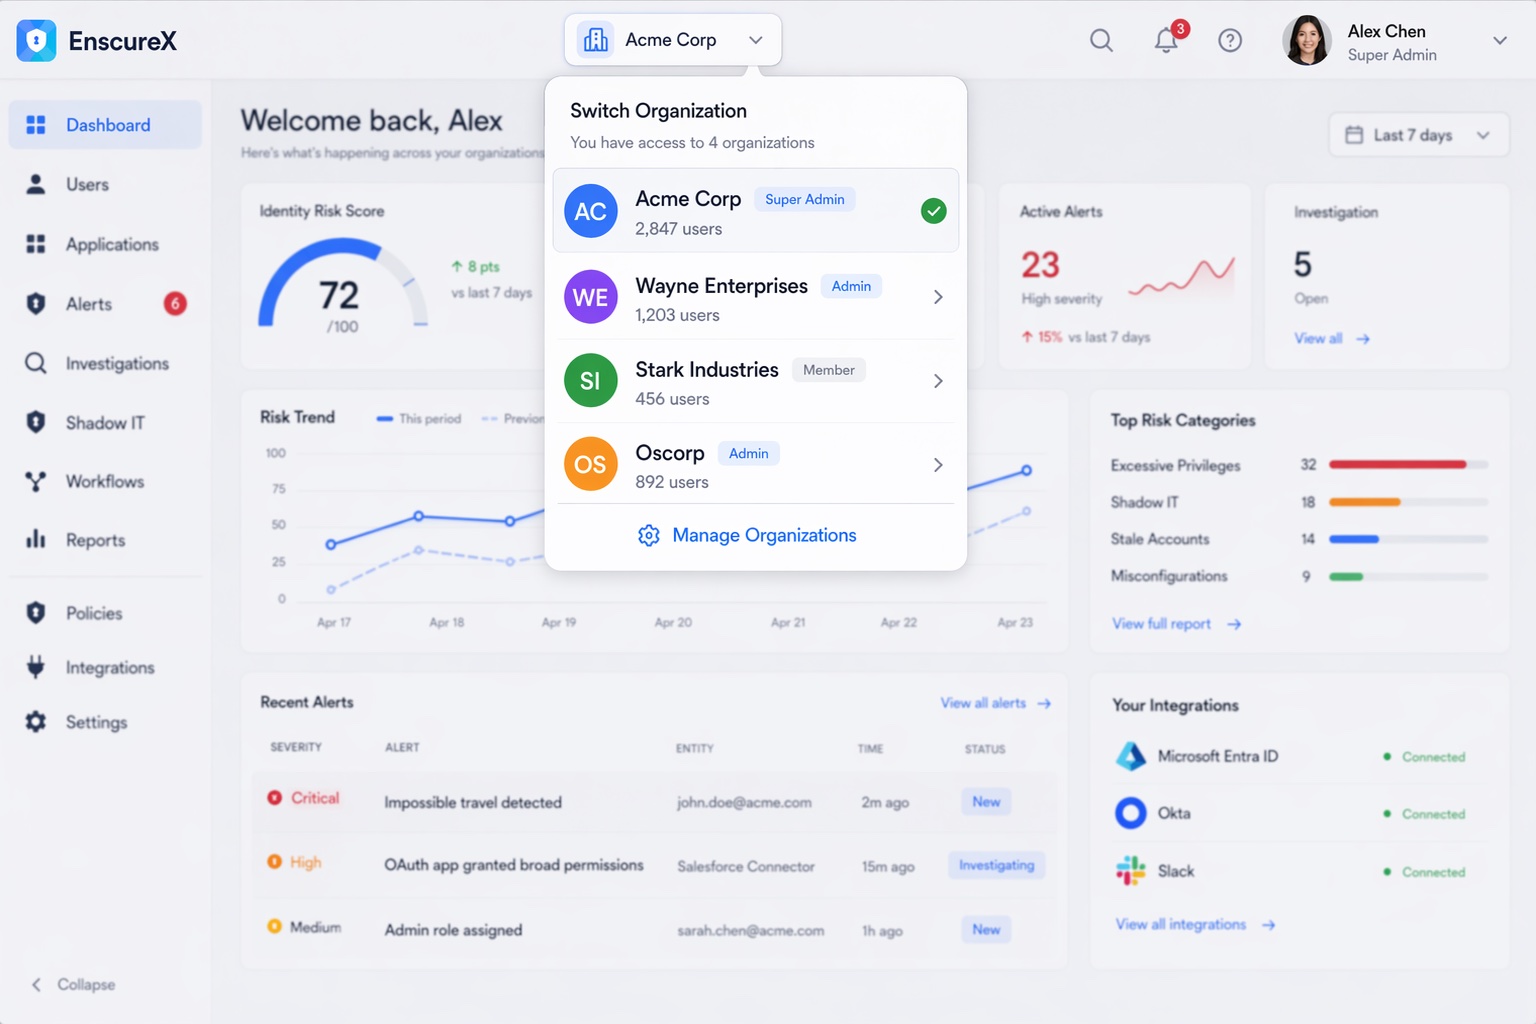Select Wayne Enterprises organization

coord(721,297)
